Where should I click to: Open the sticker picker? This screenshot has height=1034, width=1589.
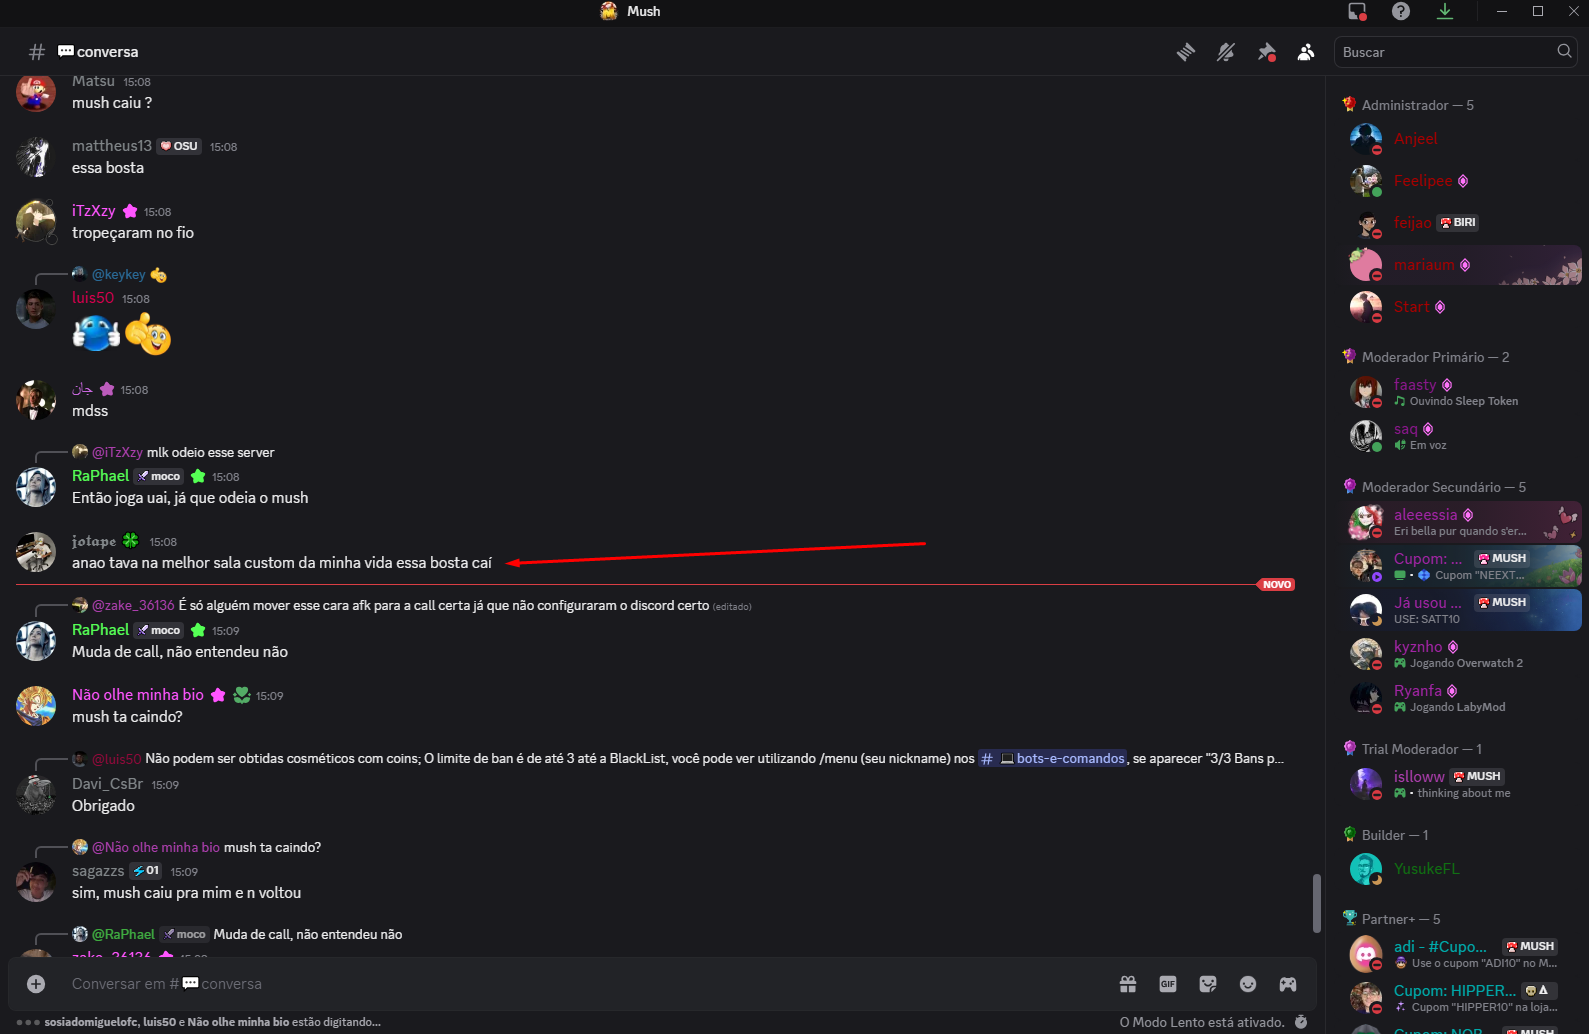coord(1208,984)
